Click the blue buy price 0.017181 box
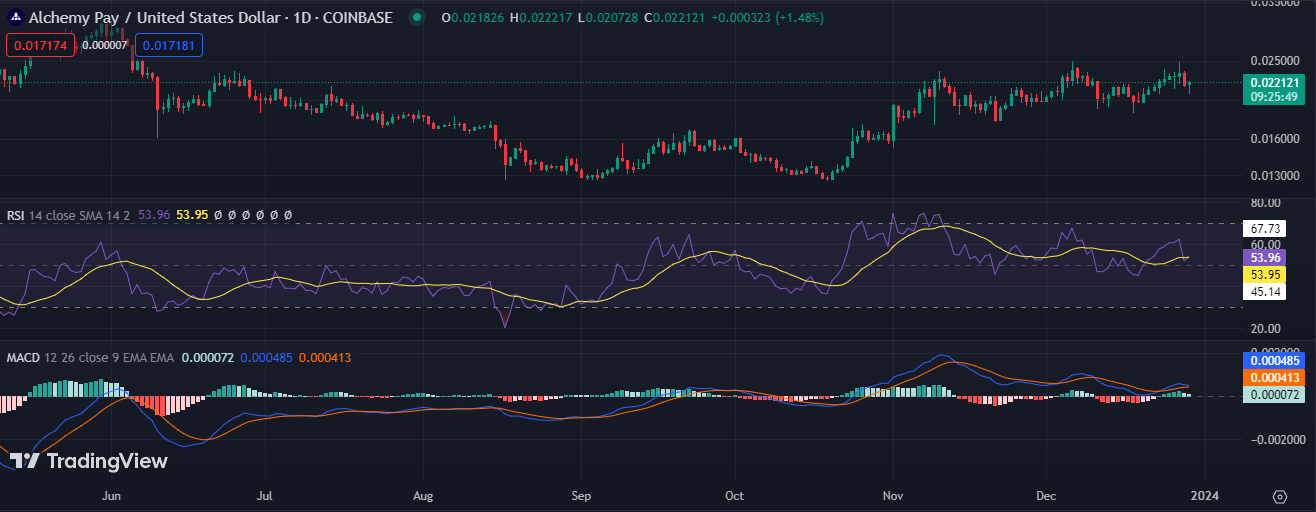Viewport: 1316px width, 512px height. click(170, 45)
